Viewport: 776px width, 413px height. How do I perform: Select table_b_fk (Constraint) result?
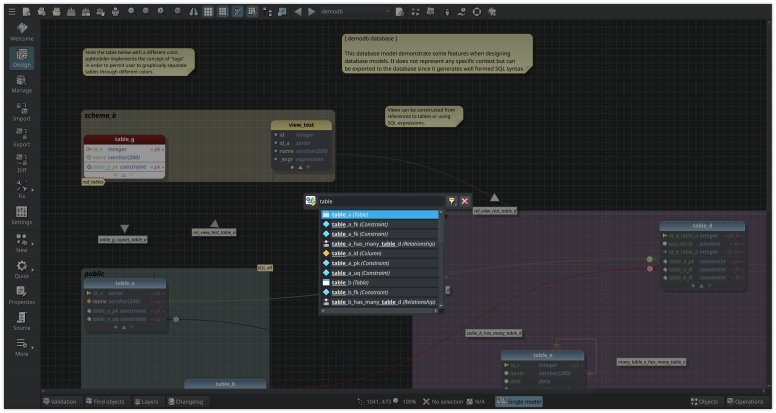(380, 292)
